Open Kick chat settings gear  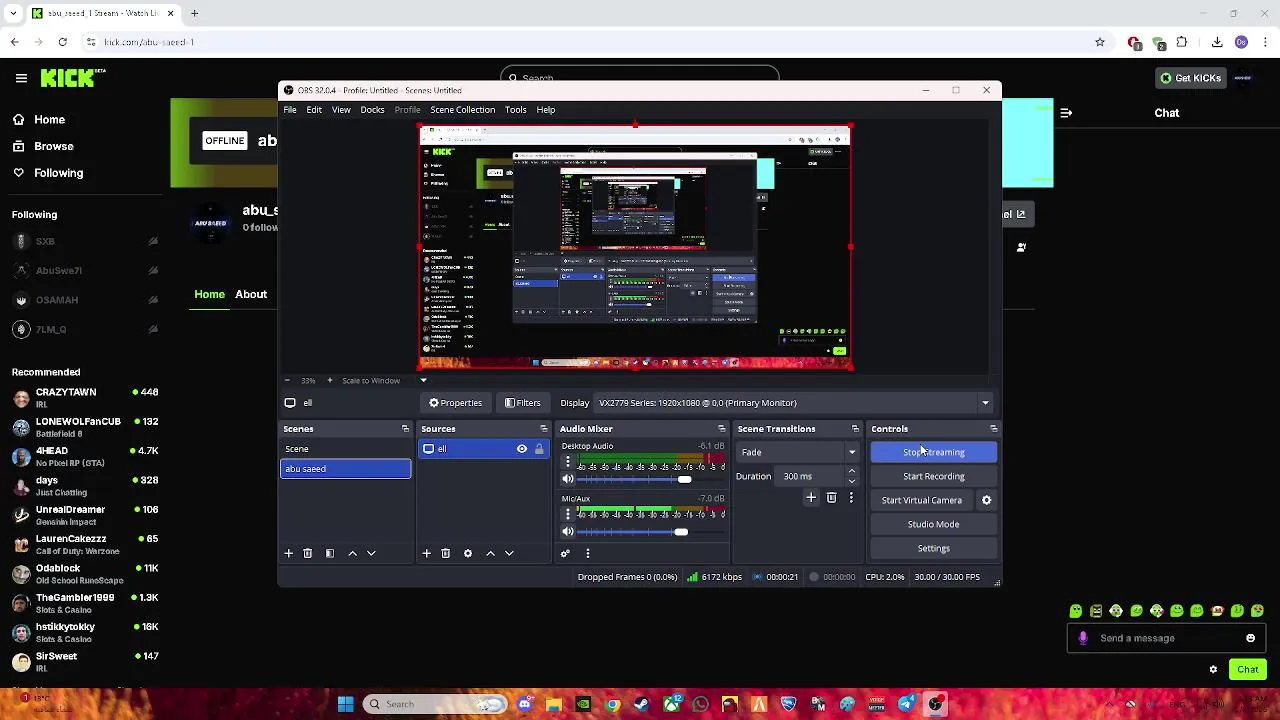pyautogui.click(x=1213, y=670)
